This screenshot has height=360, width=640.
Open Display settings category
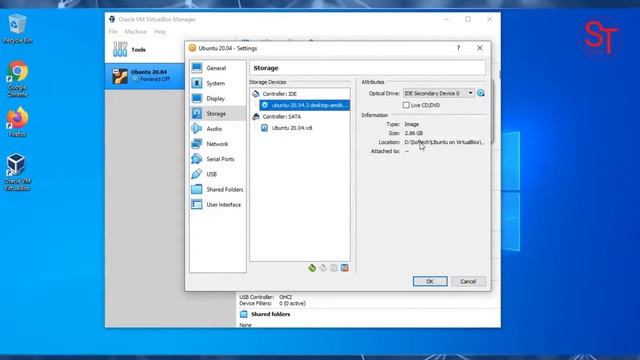(x=218, y=98)
